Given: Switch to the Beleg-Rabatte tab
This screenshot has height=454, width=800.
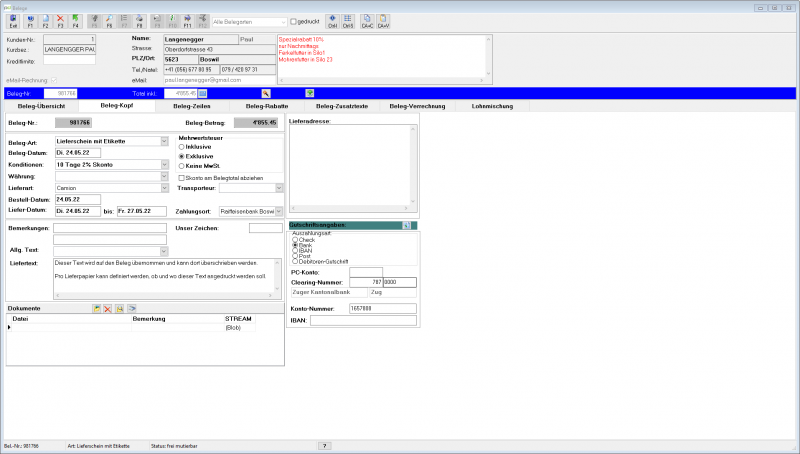Looking at the screenshot, I should (267, 106).
